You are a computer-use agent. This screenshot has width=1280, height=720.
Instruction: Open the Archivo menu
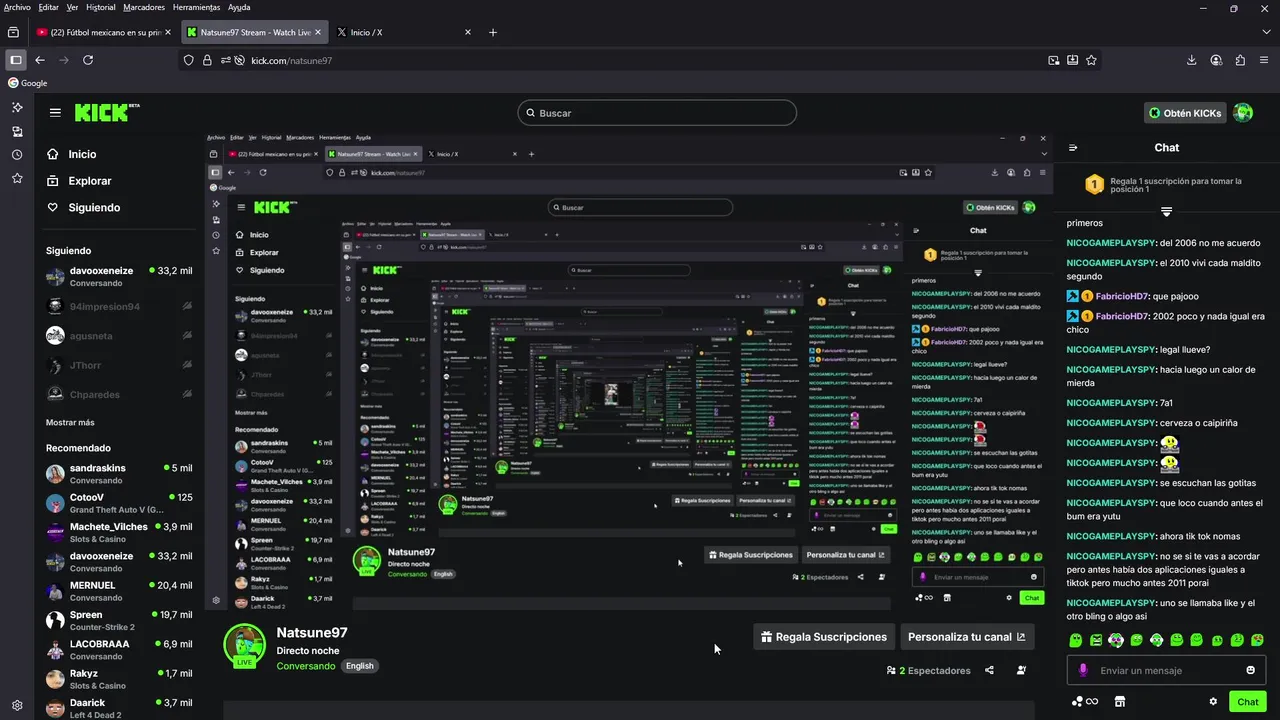[x=17, y=7]
